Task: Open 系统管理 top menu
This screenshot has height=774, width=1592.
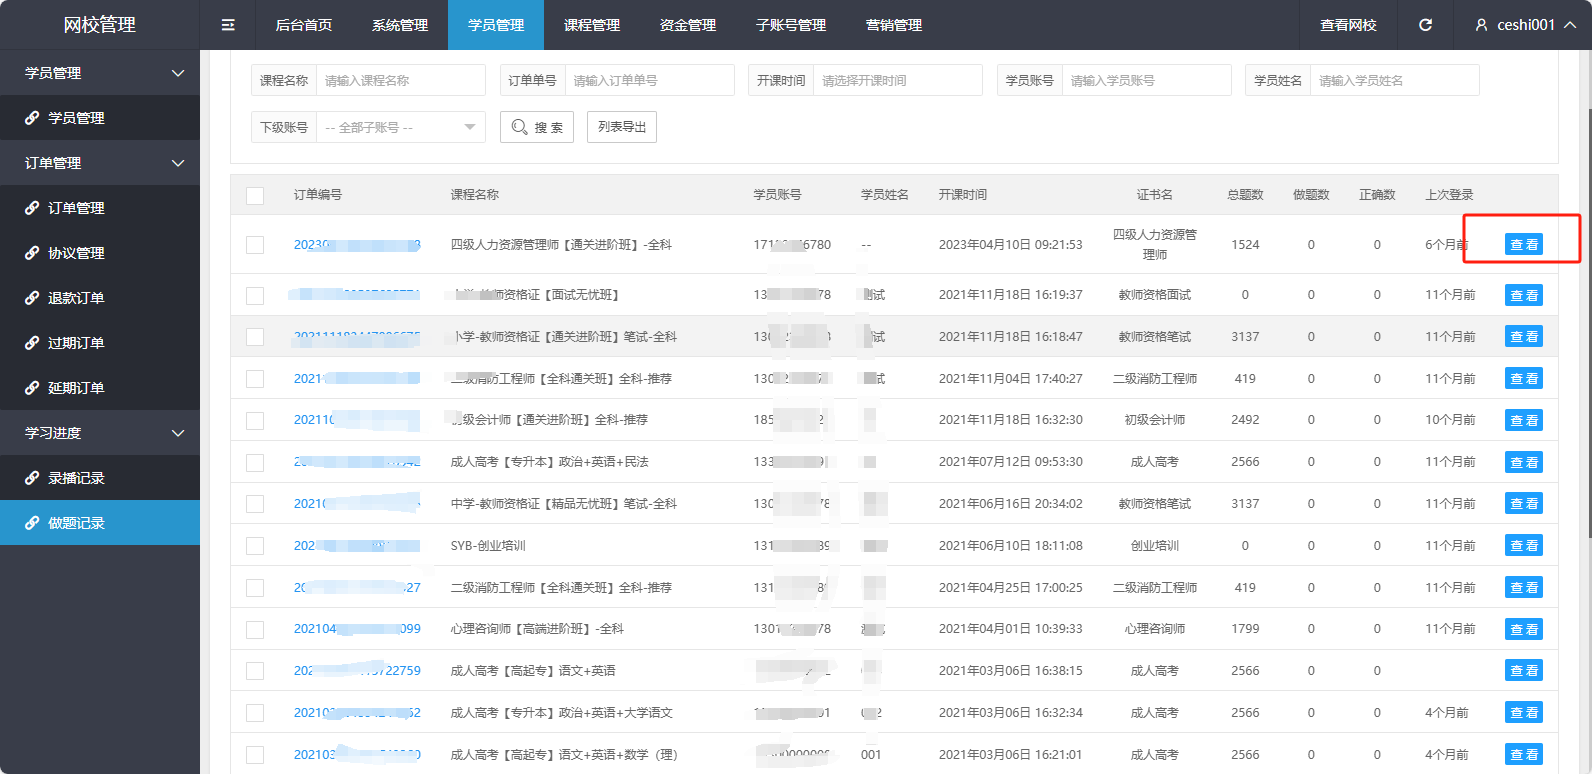Action: coord(400,25)
